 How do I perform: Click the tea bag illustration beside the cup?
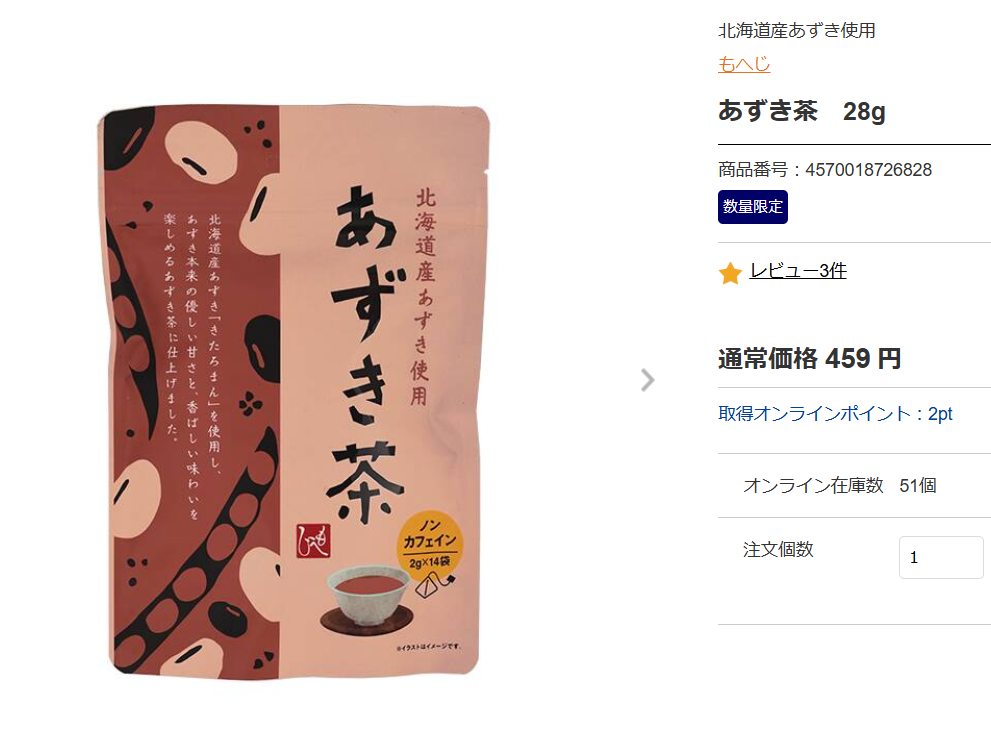(436, 584)
